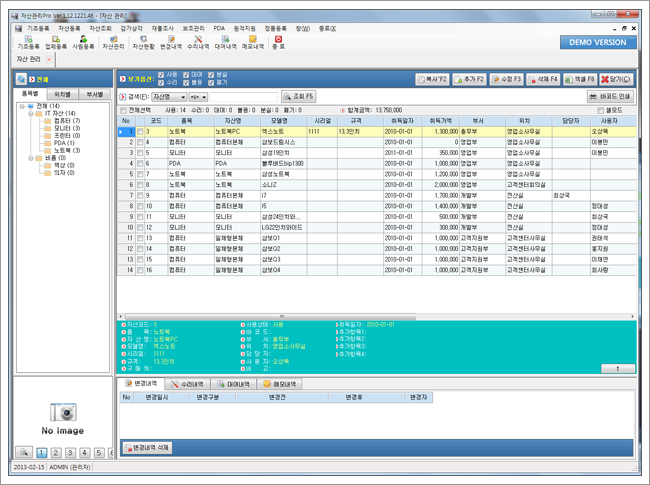Open the 자산등록 menu

[69, 29]
